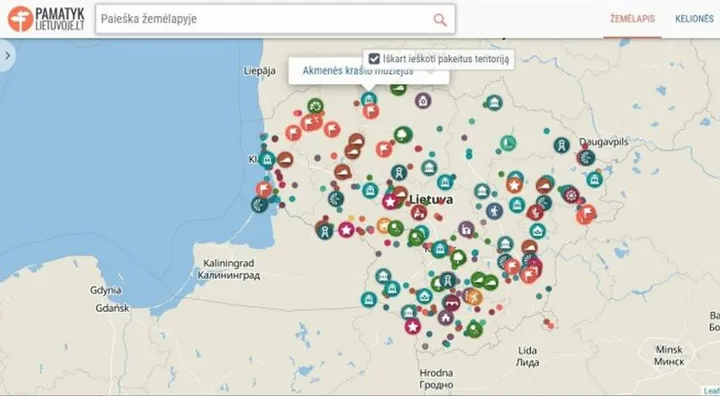Open the Kelionės tab

click(x=694, y=19)
